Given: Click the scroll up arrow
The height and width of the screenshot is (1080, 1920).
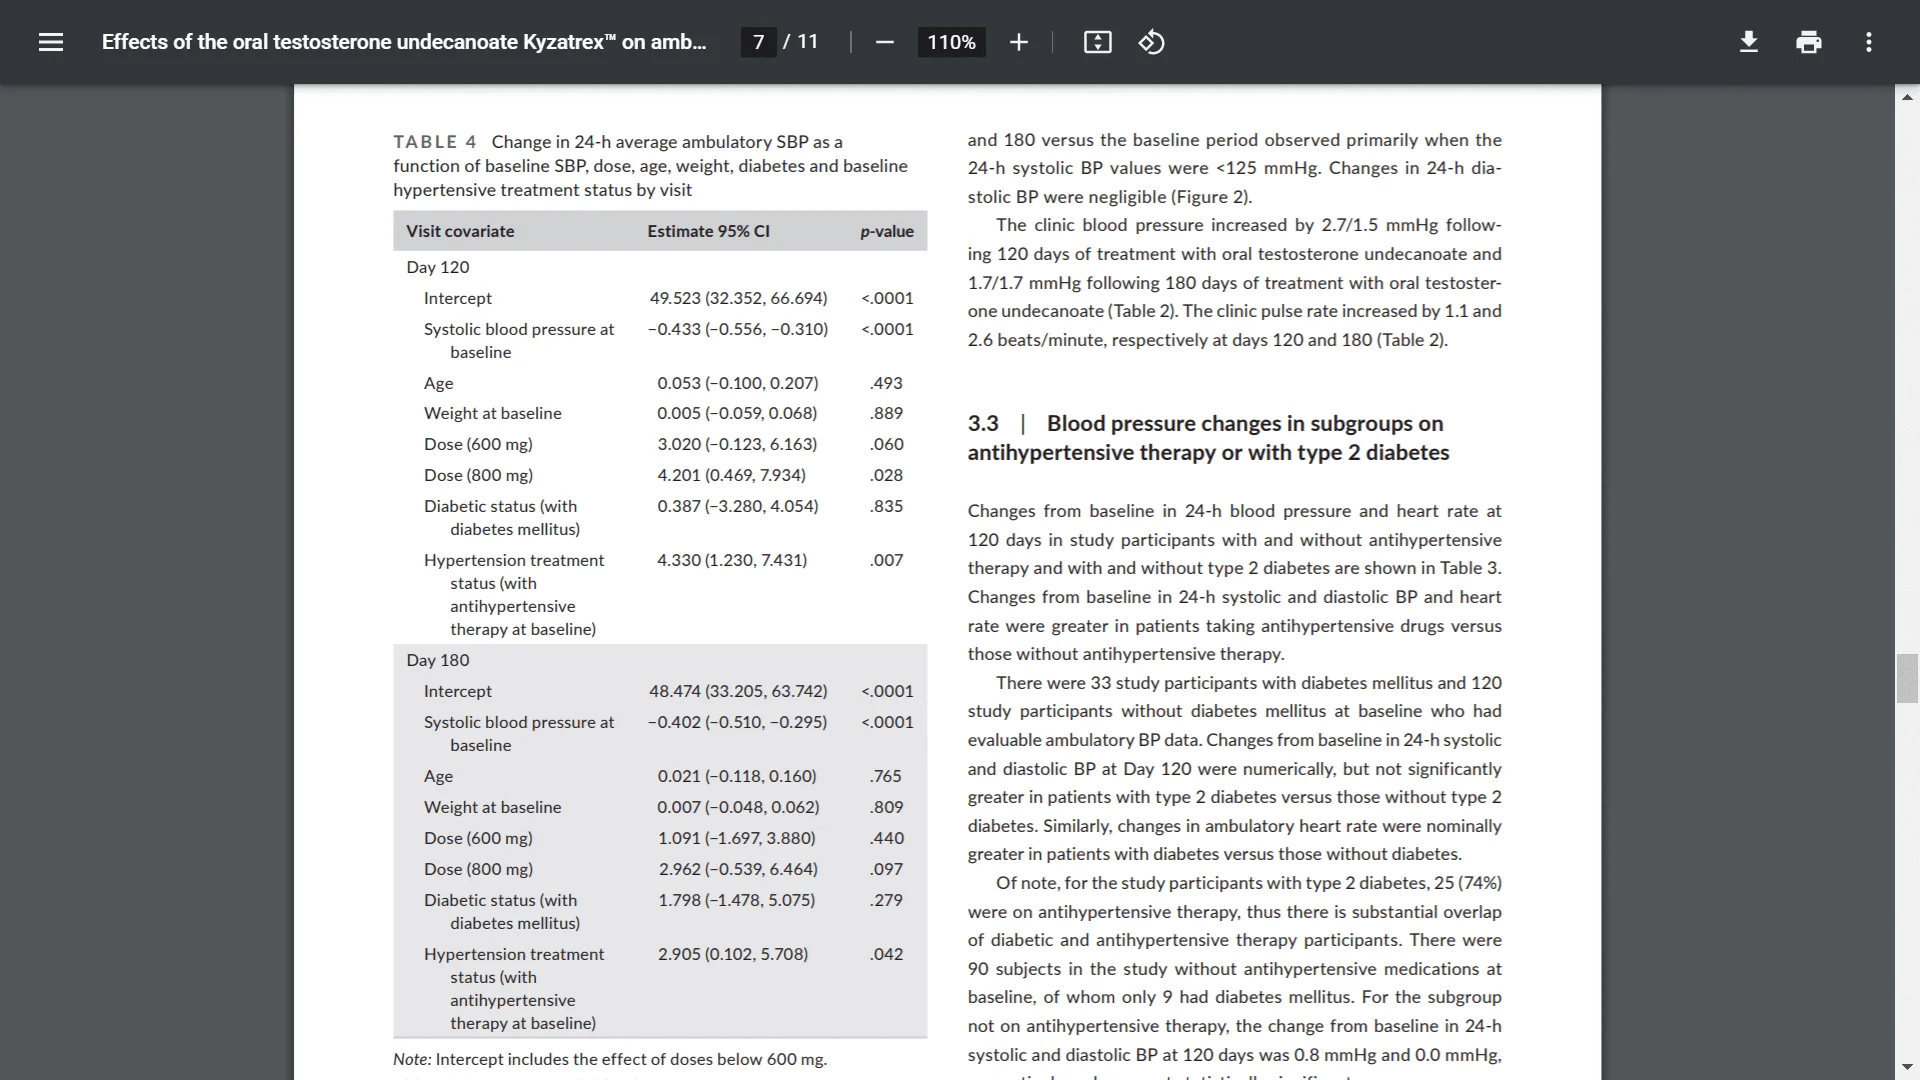Looking at the screenshot, I should point(1907,97).
